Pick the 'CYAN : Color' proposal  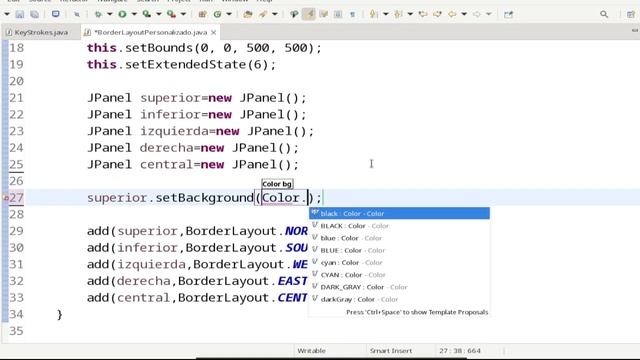[x=399, y=275]
